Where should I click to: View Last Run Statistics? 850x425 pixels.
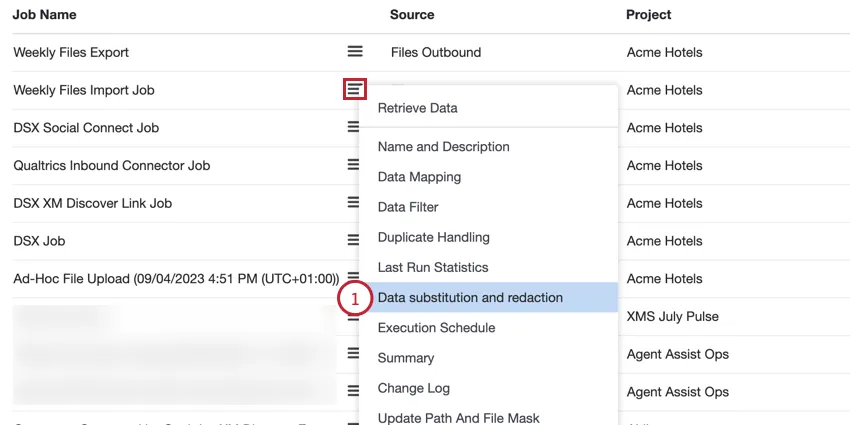pos(433,267)
